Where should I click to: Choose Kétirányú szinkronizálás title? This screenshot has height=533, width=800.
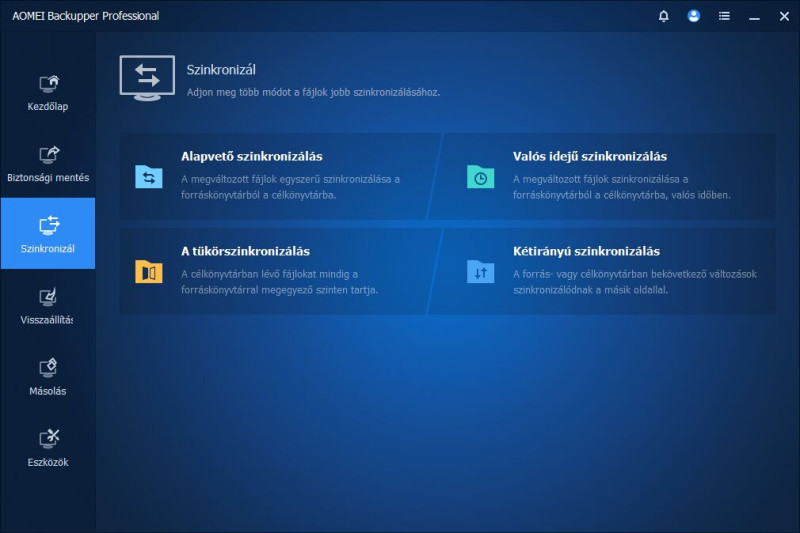[586, 251]
